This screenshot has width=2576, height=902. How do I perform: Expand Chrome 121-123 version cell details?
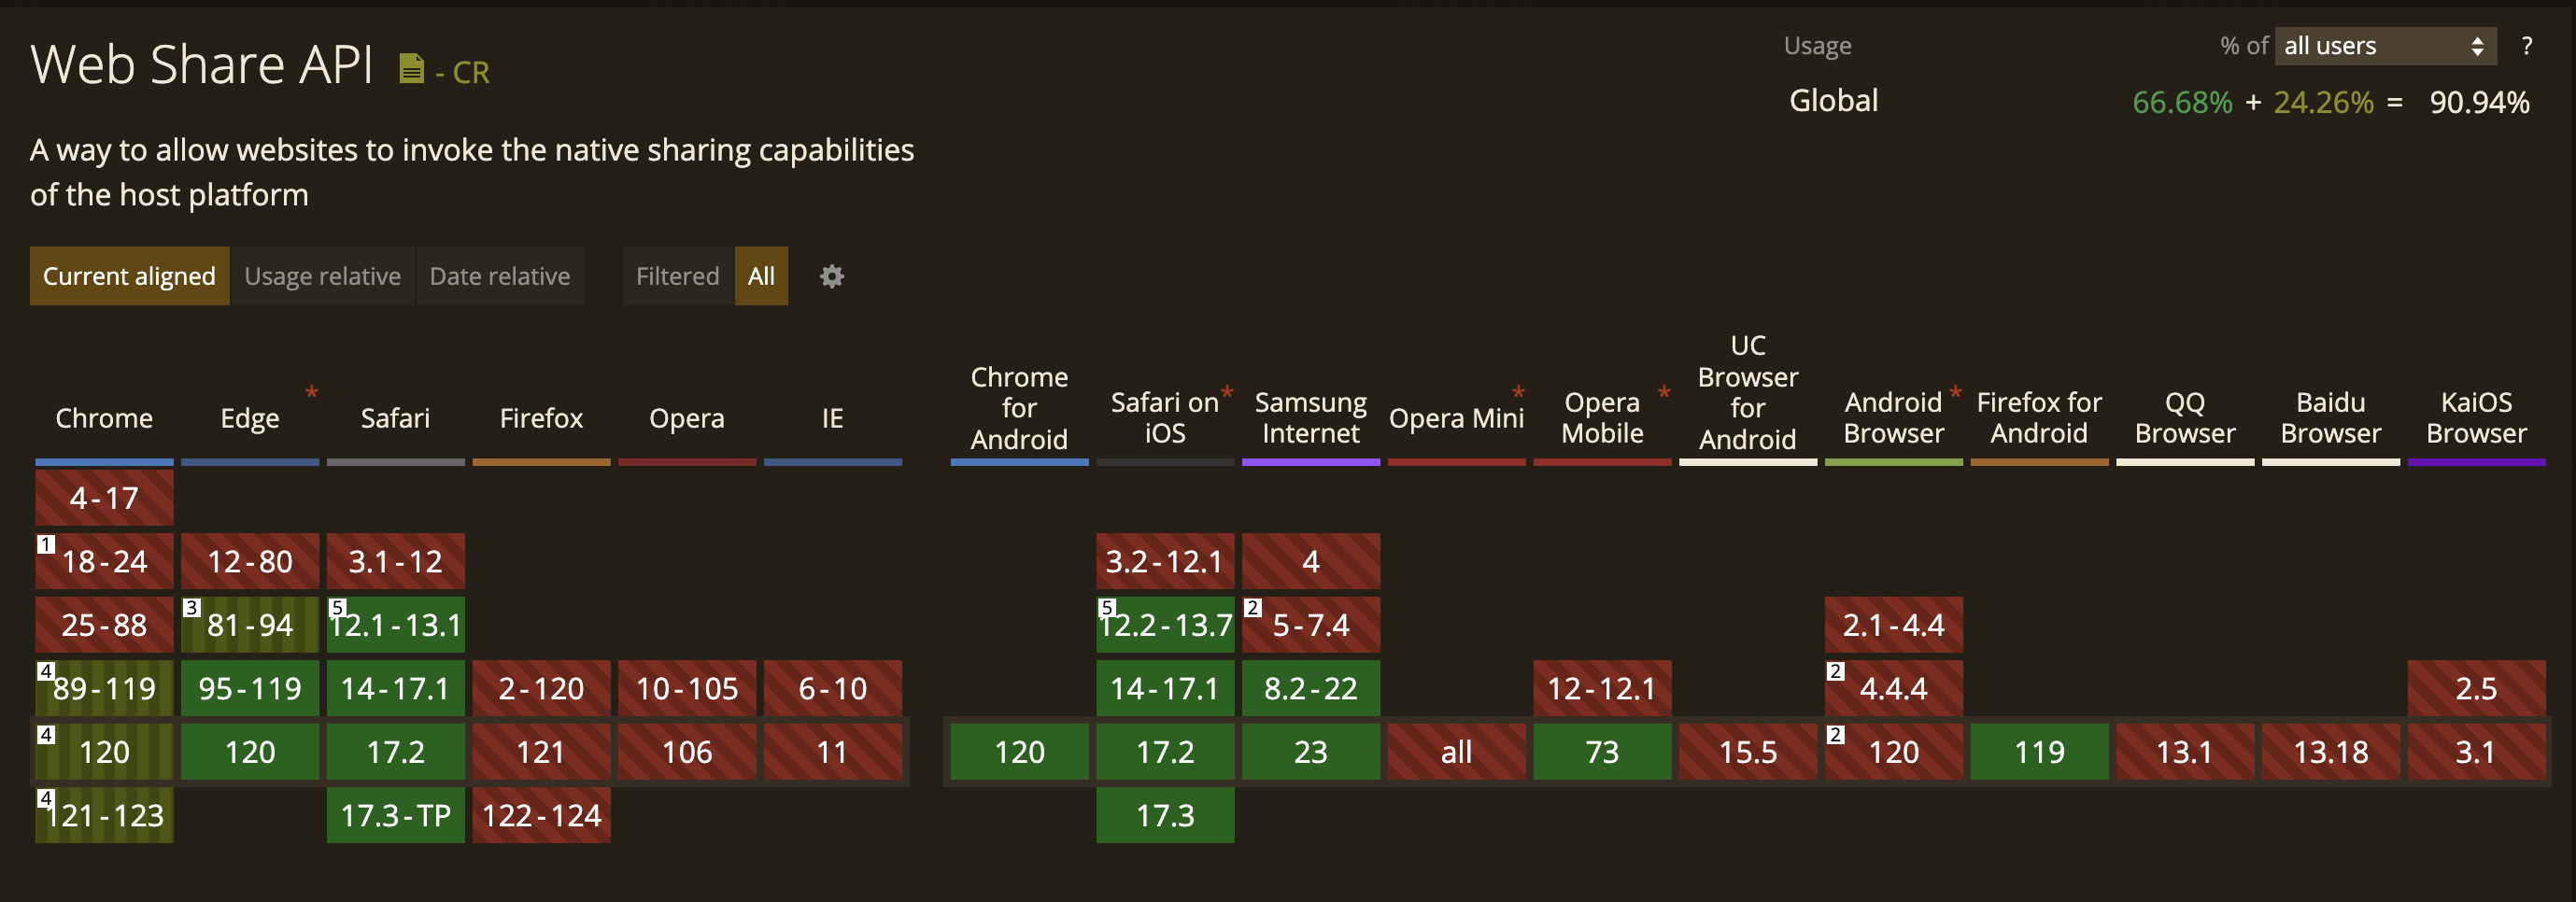coord(104,815)
